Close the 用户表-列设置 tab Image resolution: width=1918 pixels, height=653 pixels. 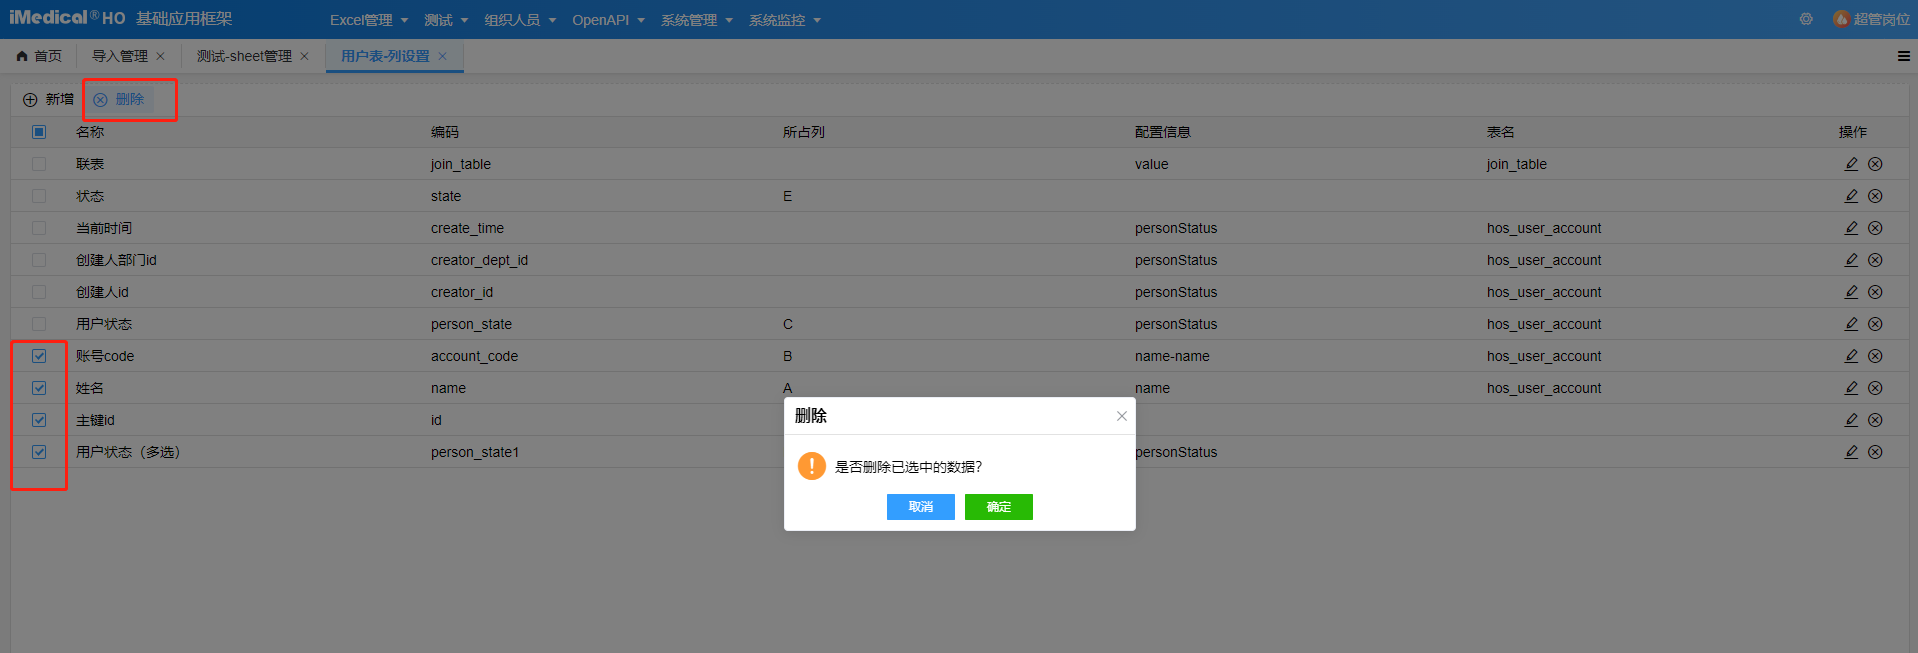442,56
